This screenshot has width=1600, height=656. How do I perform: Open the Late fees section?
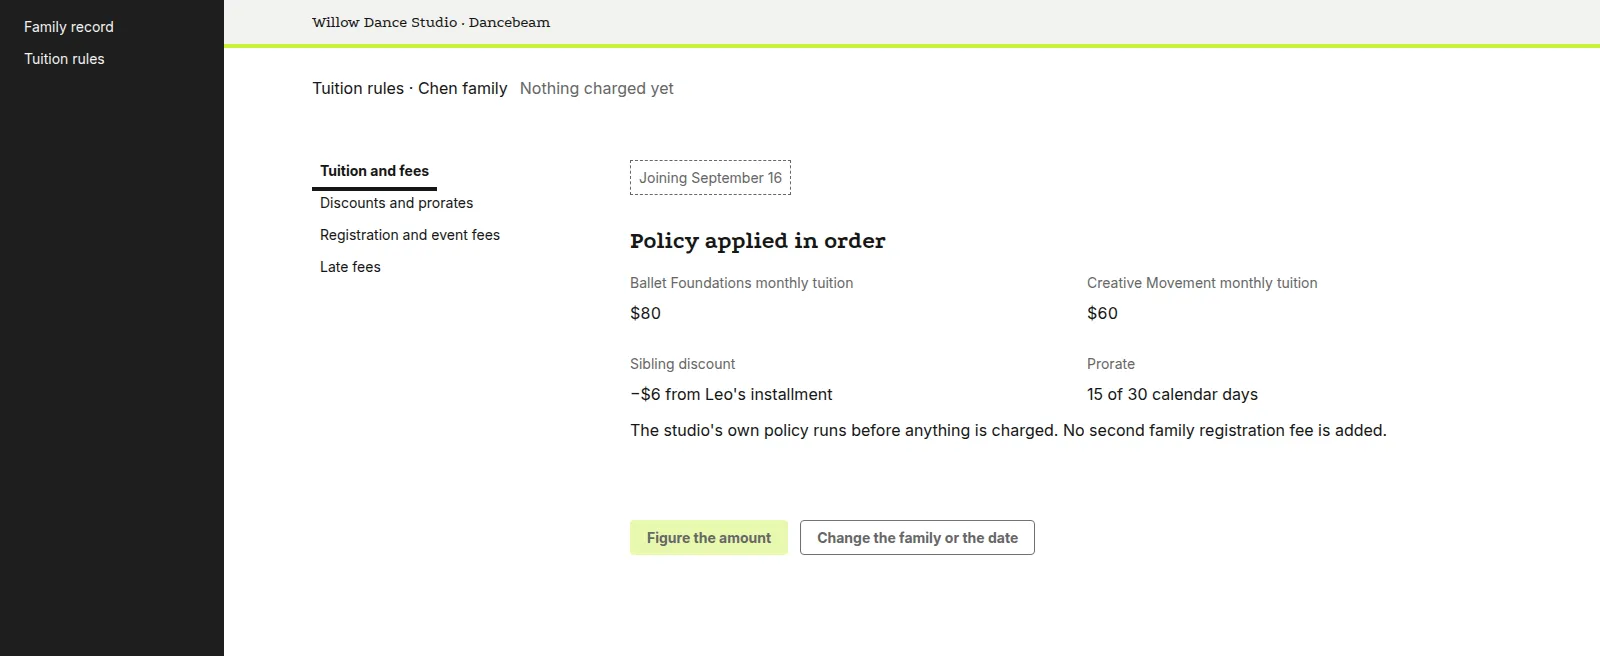[350, 267]
